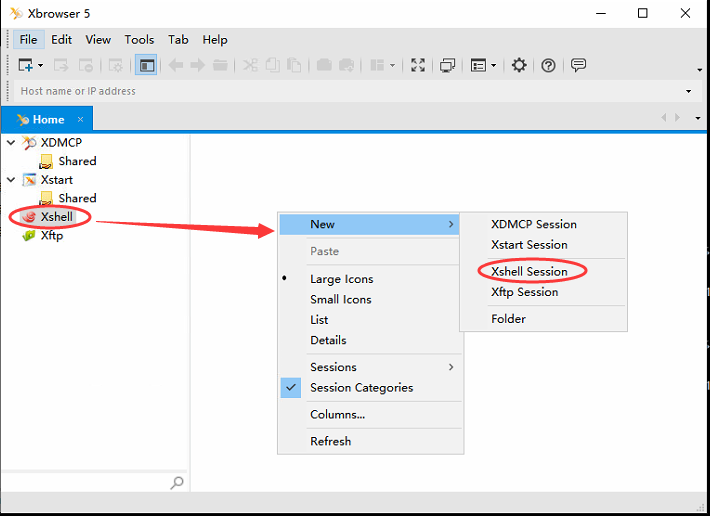The width and height of the screenshot is (710, 516).
Task: Toggle the session tree pane toolbar button
Action: pos(146,65)
